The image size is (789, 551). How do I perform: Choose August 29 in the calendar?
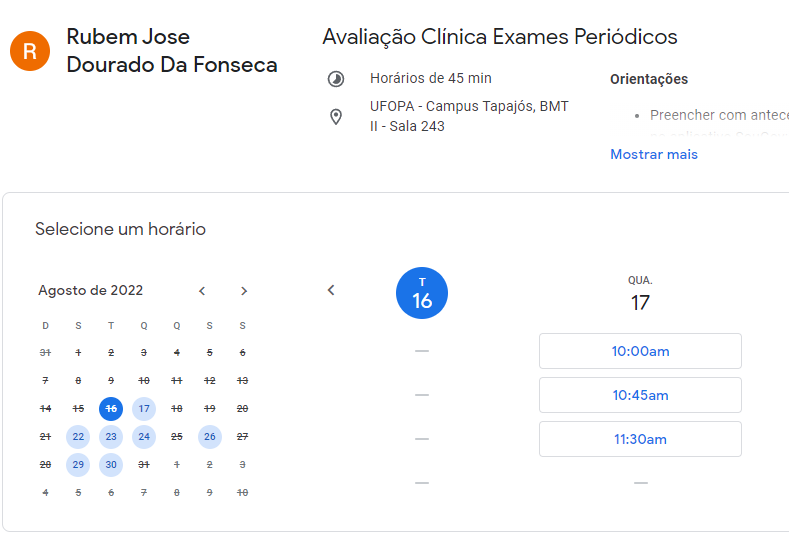pyautogui.click(x=78, y=464)
